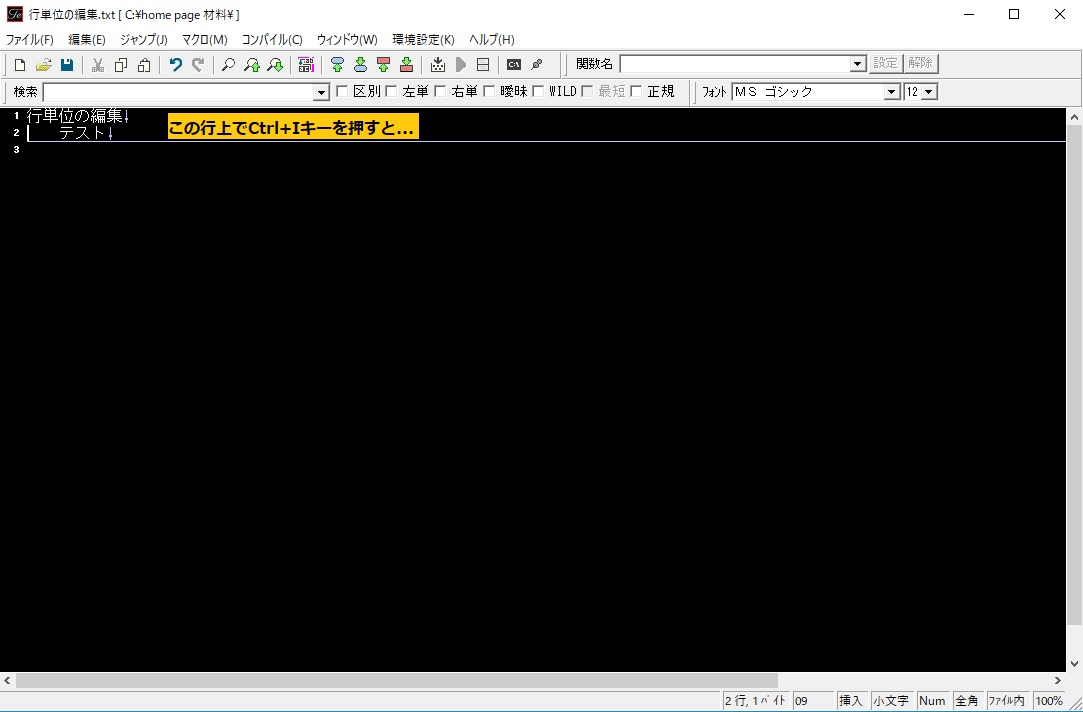Click the pink-bordered replace icon
The height and width of the screenshot is (712, 1083).
coord(305,65)
